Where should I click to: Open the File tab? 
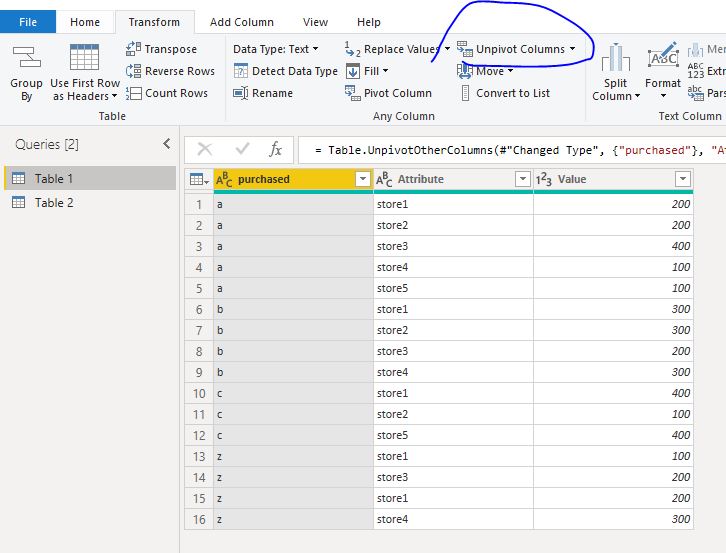(x=28, y=22)
